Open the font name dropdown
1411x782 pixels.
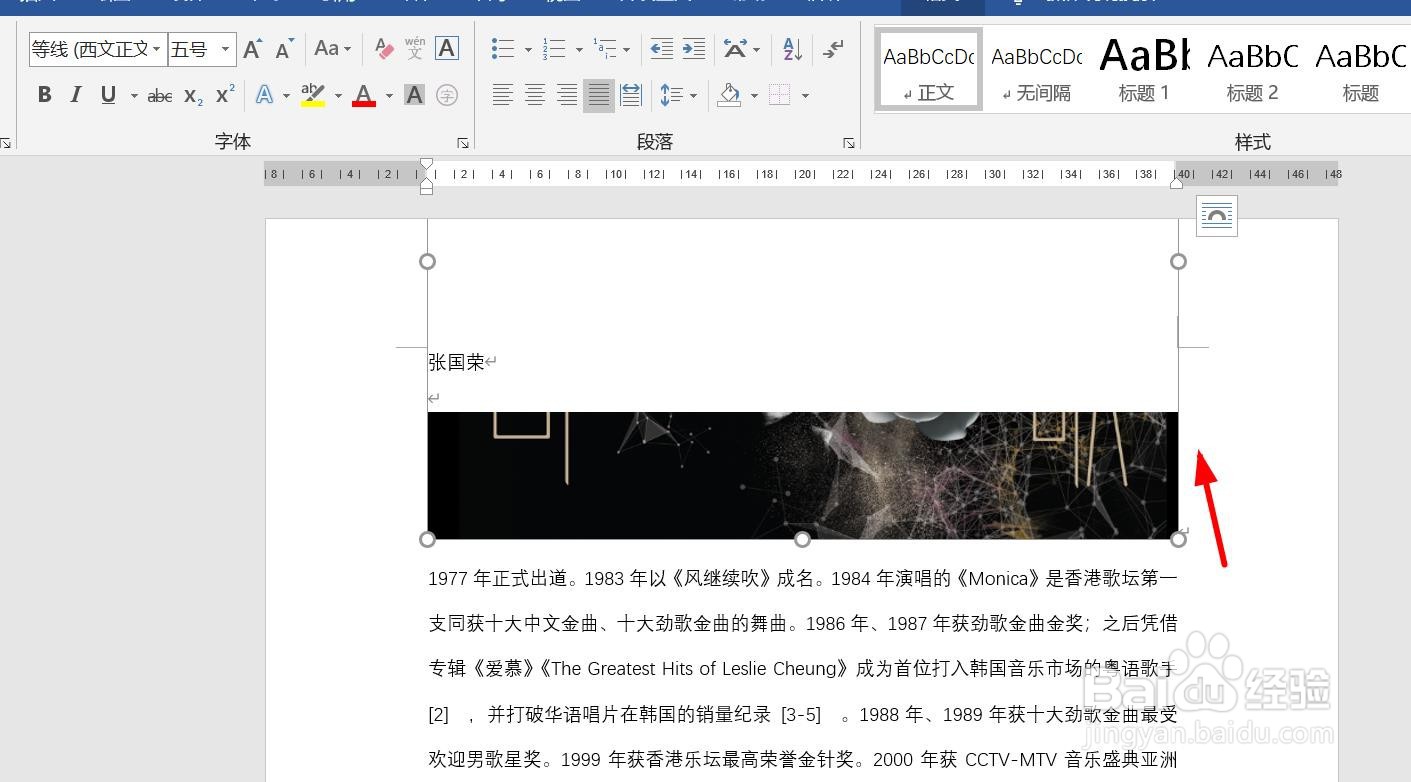[157, 48]
